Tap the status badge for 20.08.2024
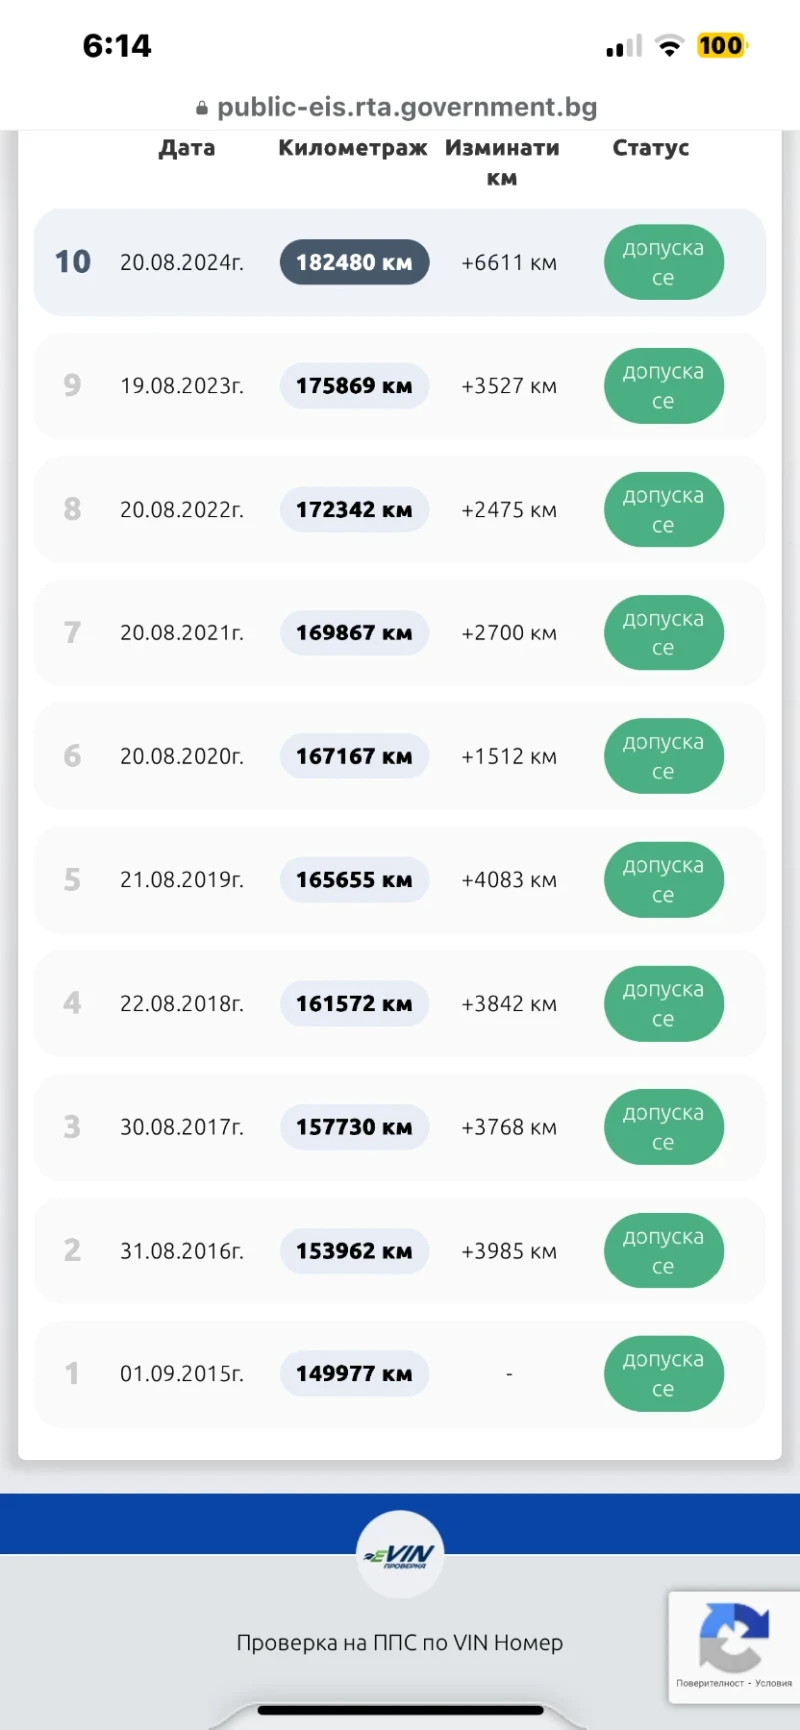Image resolution: width=800 pixels, height=1730 pixels. click(x=663, y=262)
